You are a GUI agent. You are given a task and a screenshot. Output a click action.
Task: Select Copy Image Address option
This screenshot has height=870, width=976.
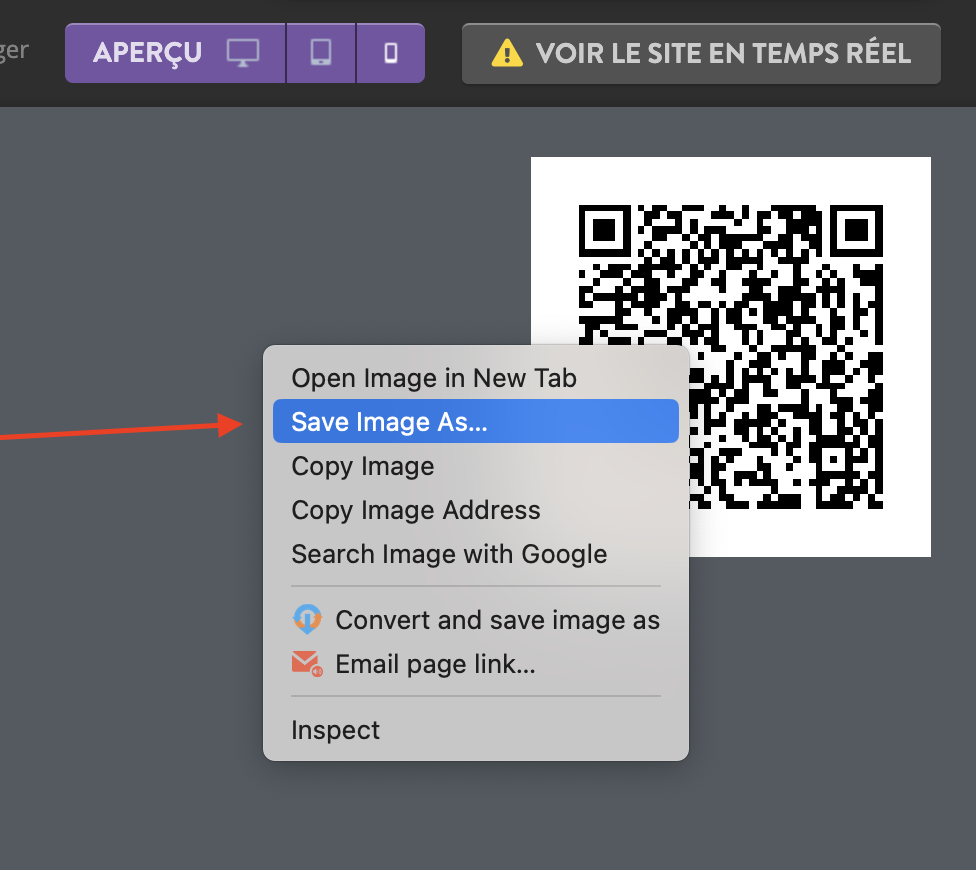point(476,510)
